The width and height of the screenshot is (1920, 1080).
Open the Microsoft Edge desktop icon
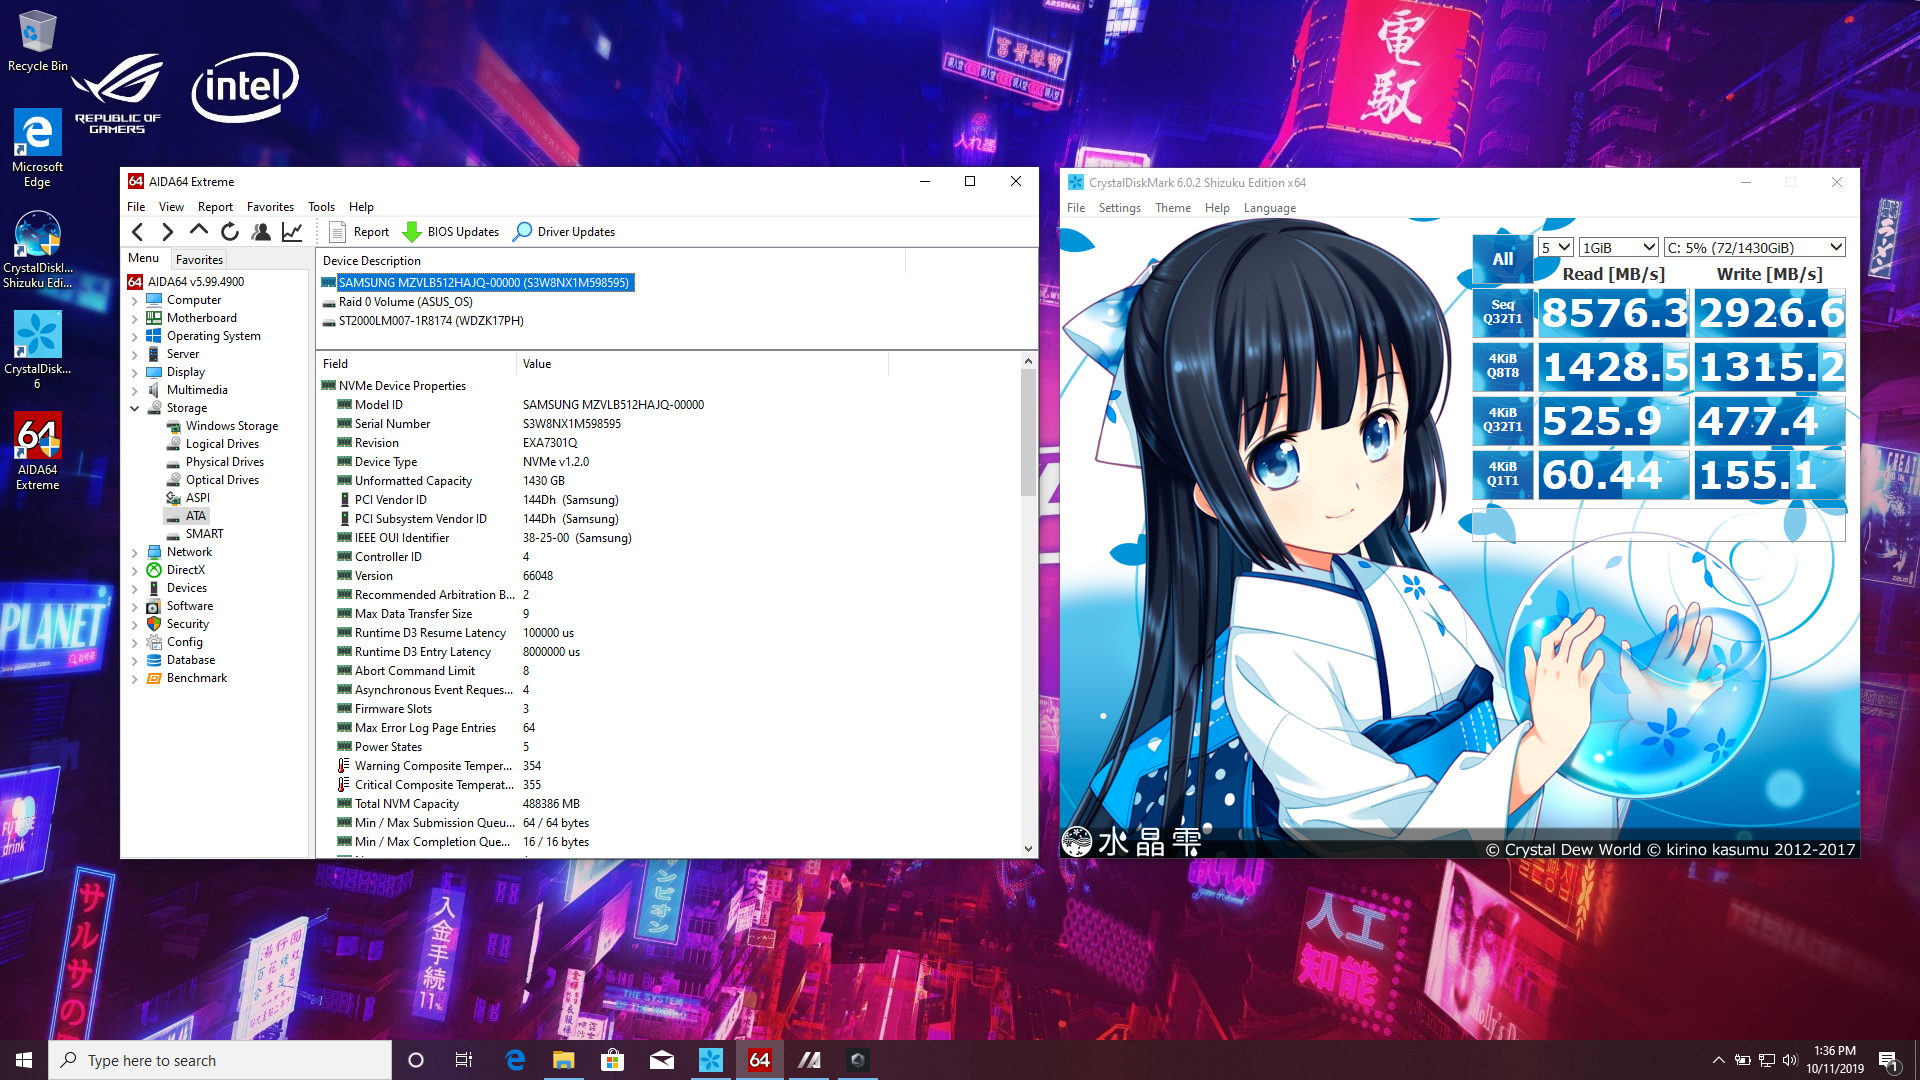tap(37, 148)
